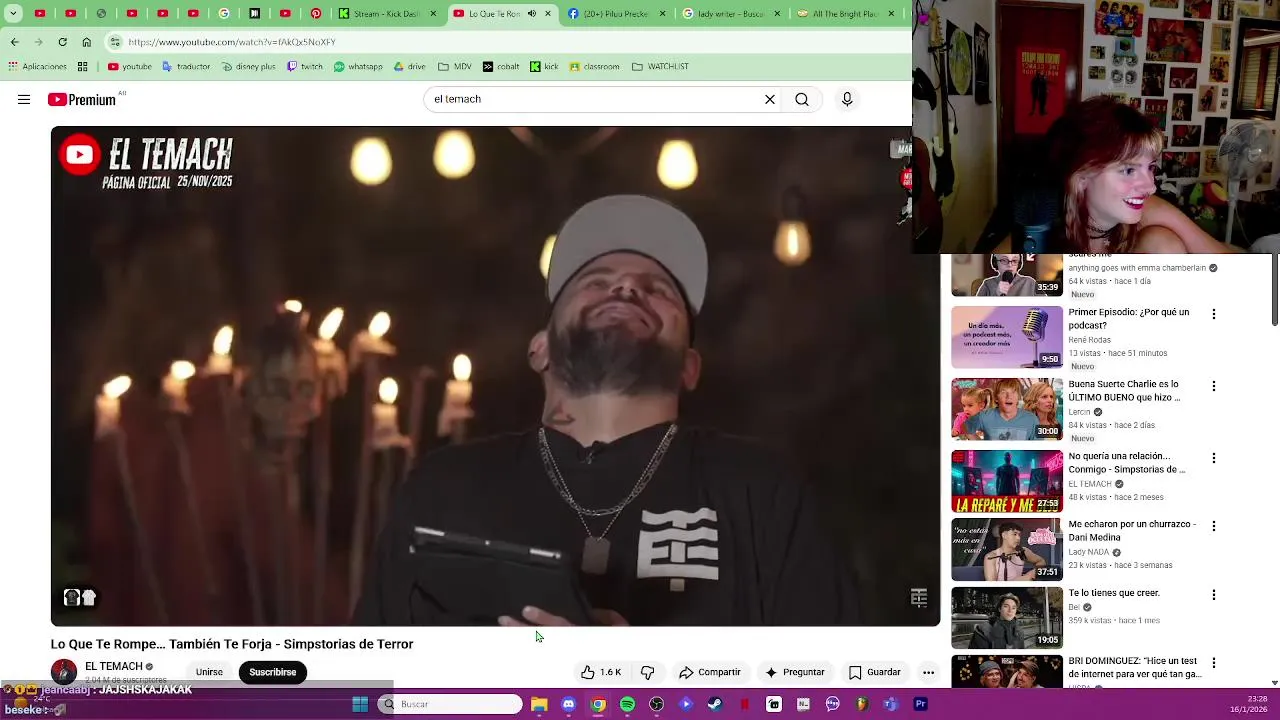Open the cobalt bookmark
The width and height of the screenshot is (1280, 720).
pyautogui.click(x=501, y=67)
